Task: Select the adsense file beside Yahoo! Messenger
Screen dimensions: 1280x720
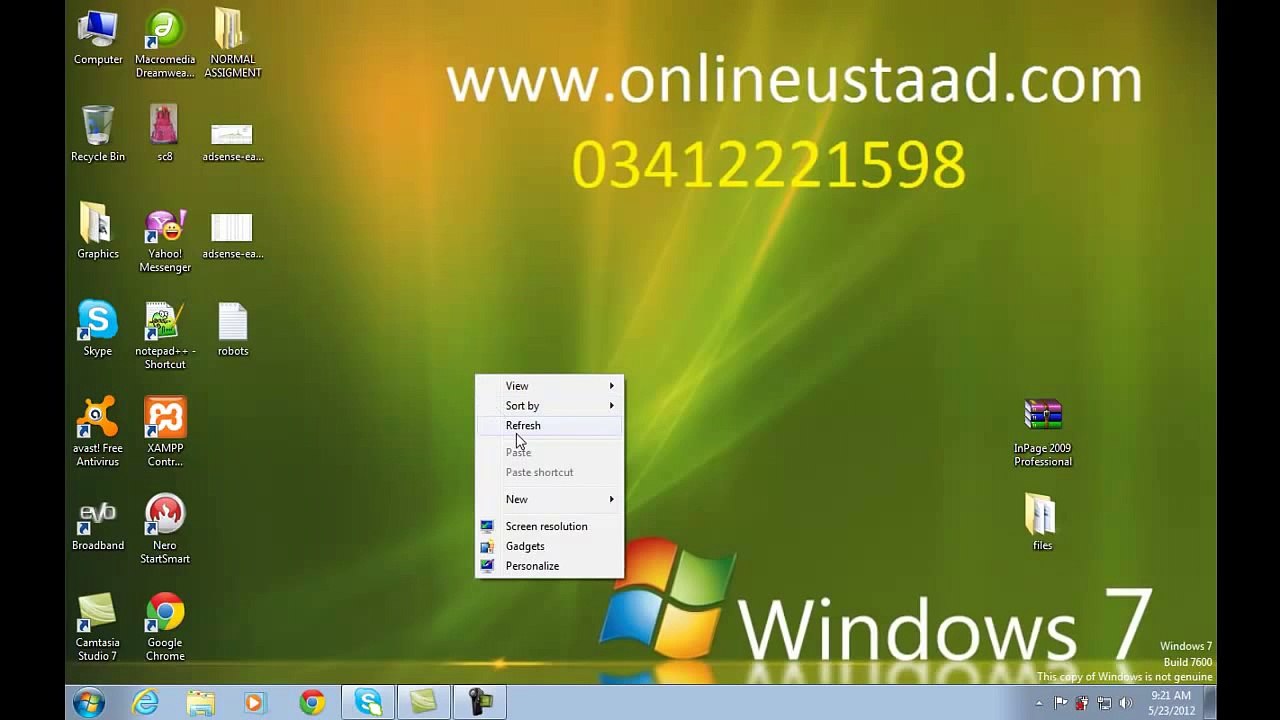Action: click(x=232, y=236)
